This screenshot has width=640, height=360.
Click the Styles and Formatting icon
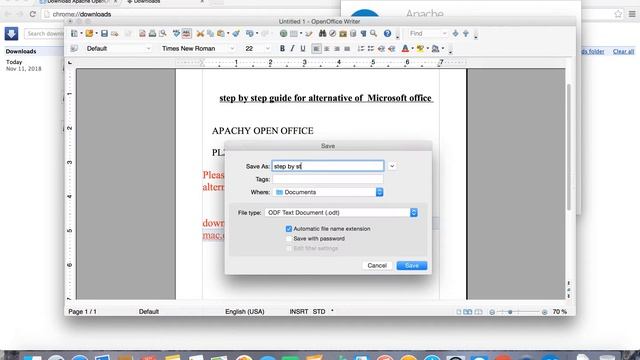click(74, 49)
